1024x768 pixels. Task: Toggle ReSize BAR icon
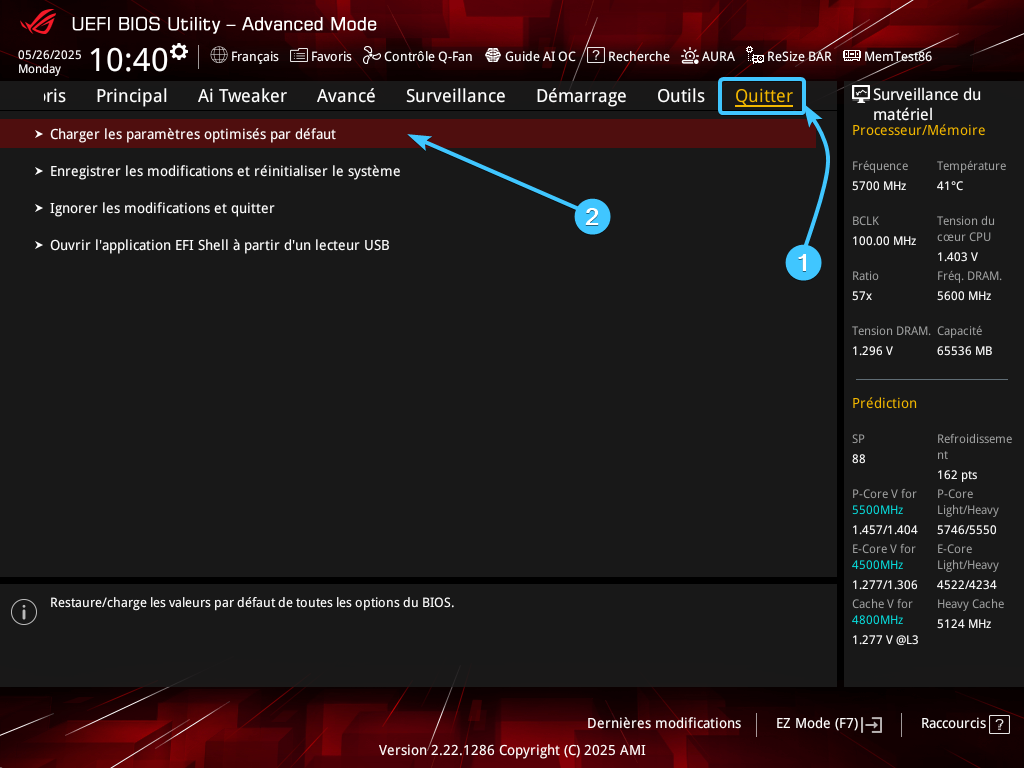(x=755, y=56)
